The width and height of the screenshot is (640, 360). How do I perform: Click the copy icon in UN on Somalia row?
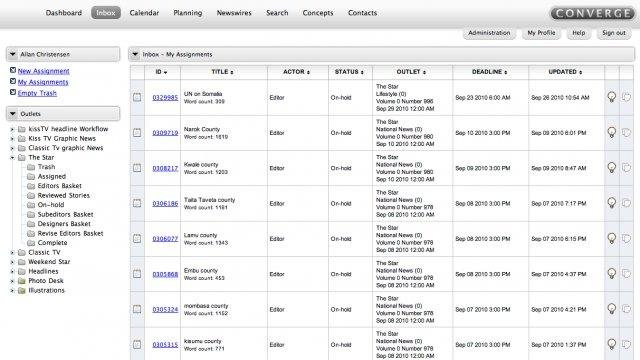(x=626, y=97)
